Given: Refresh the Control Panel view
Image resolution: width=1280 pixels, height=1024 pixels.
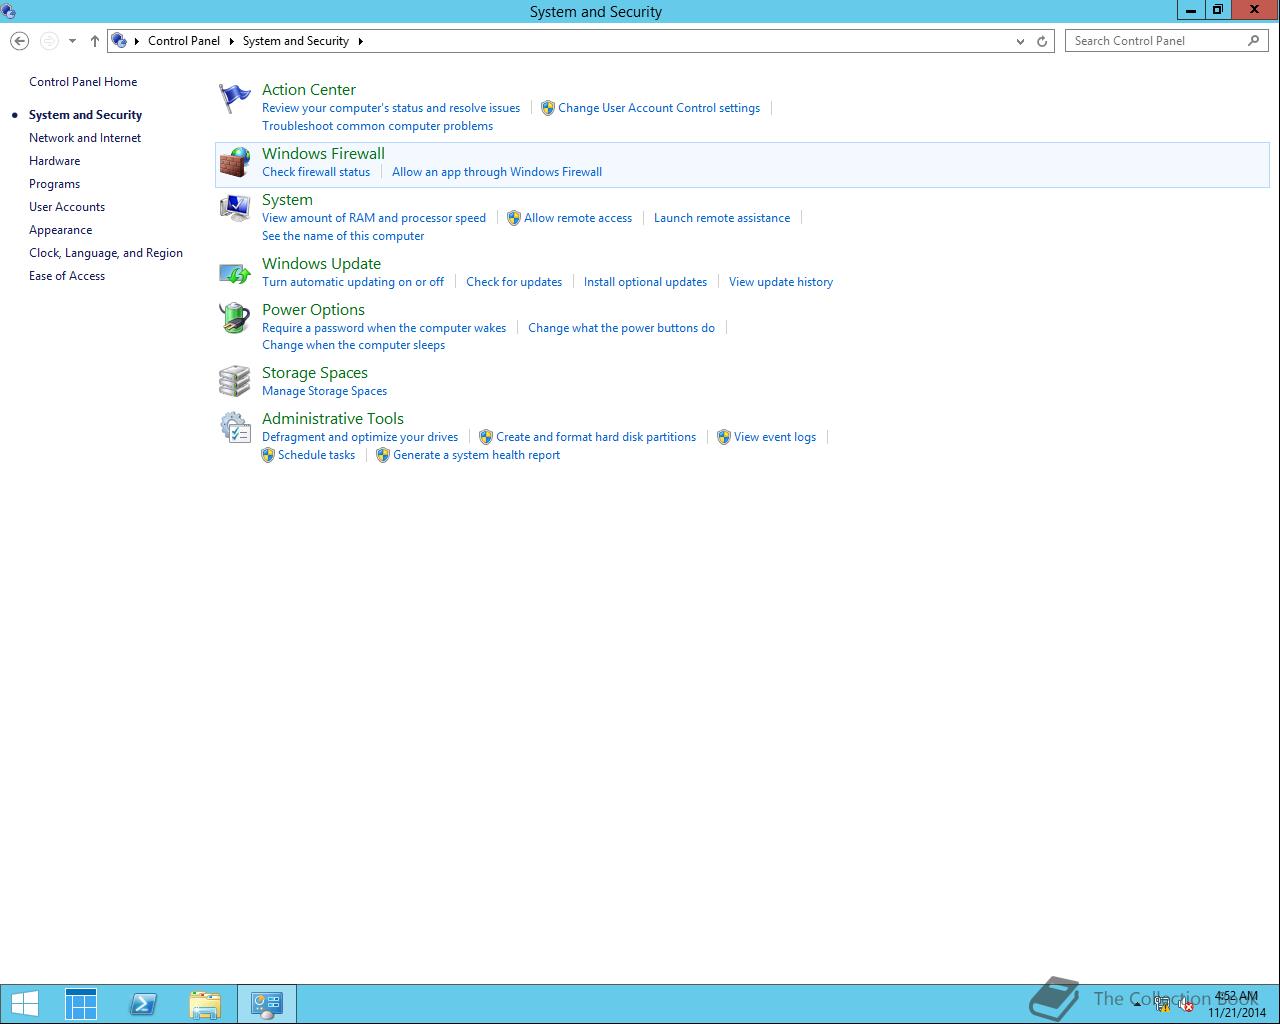Looking at the screenshot, I should [x=1042, y=41].
